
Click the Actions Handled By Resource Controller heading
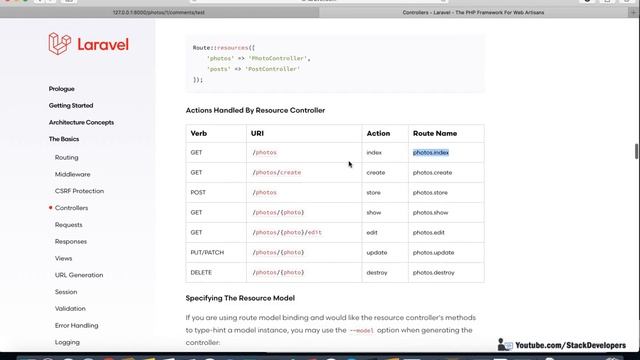pyautogui.click(x=255, y=111)
